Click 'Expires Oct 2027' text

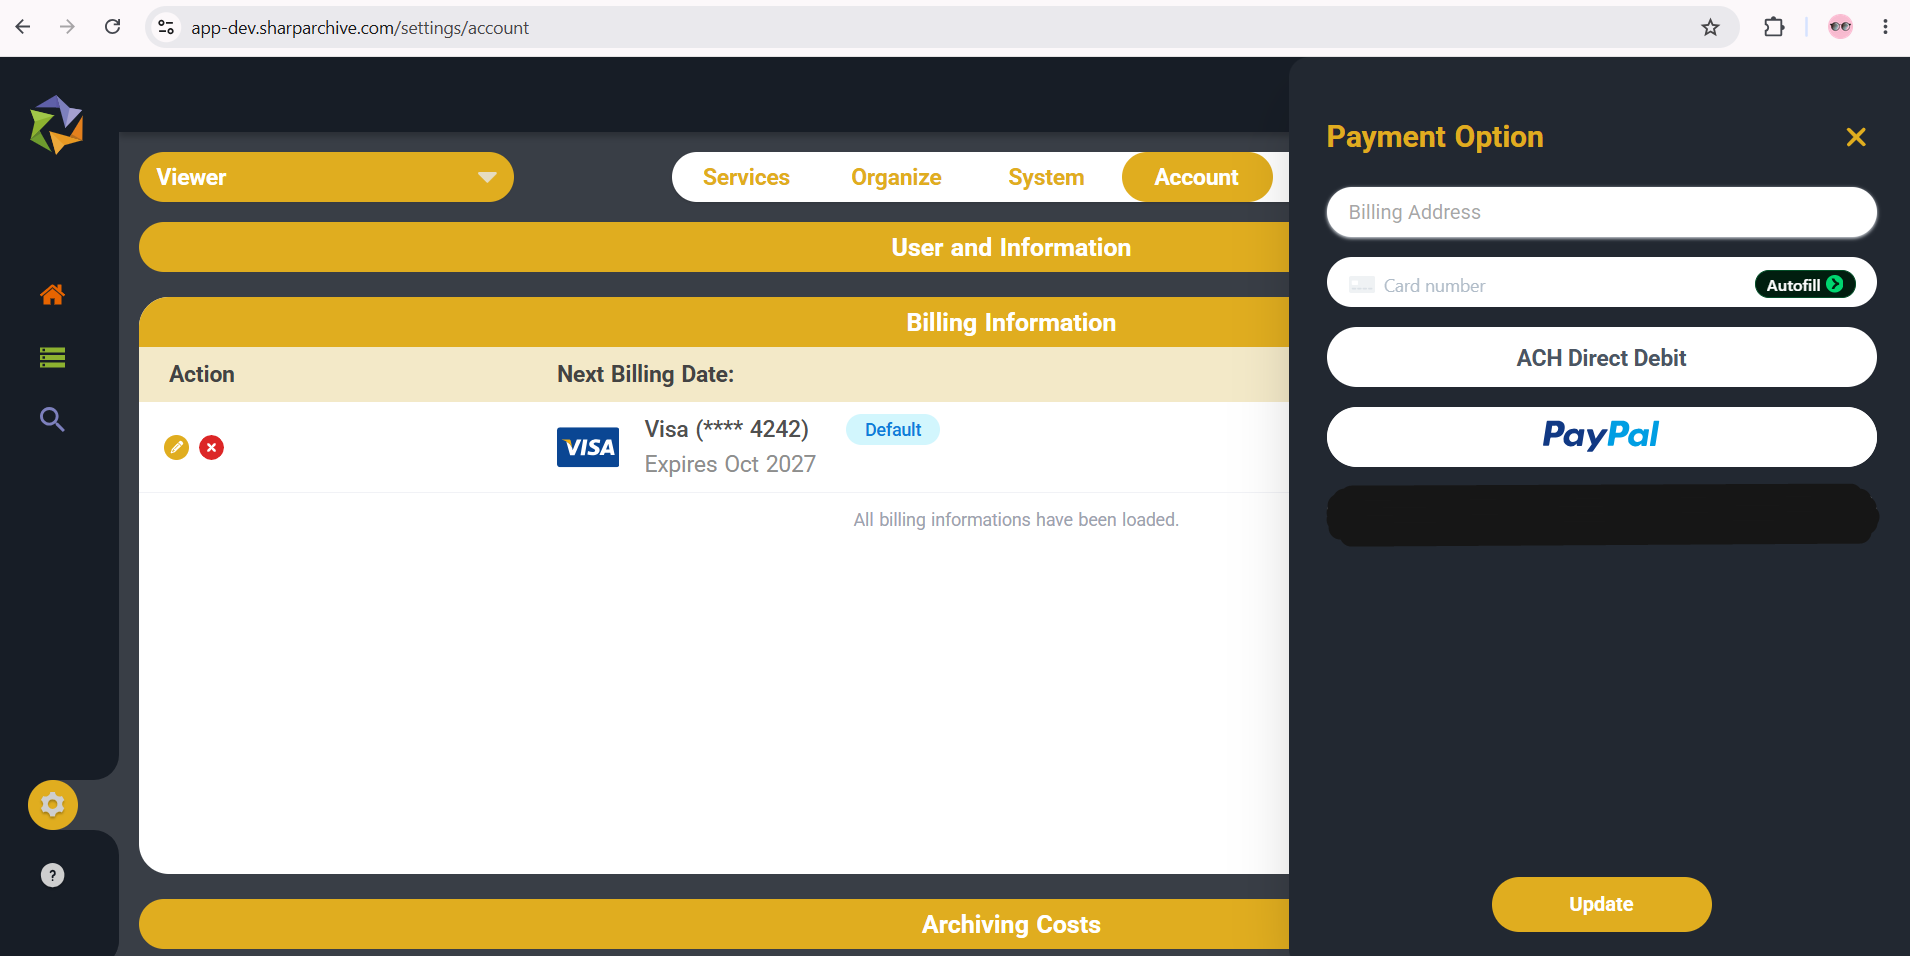coord(730,464)
